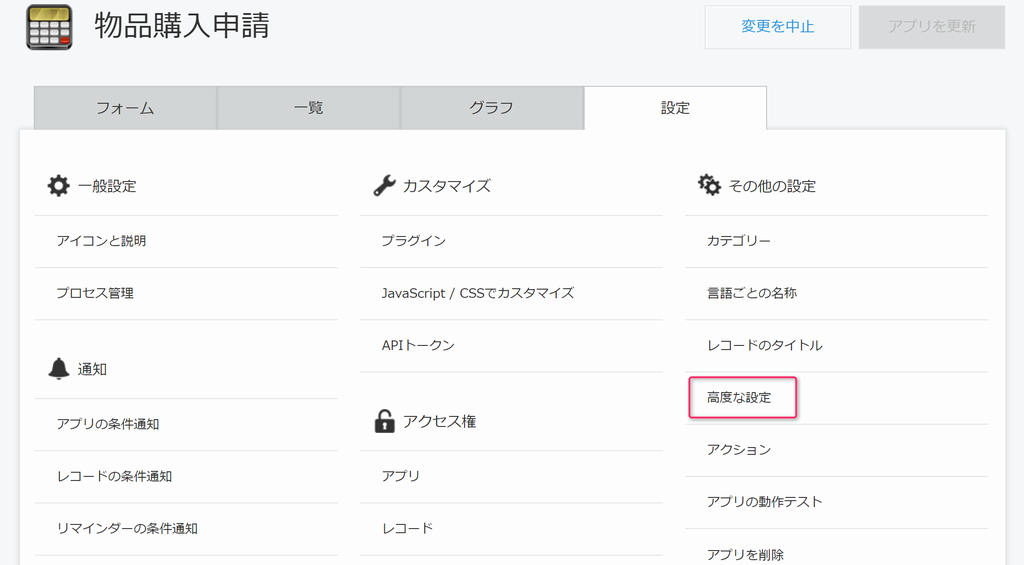Open アプリの条件通知 settings
Viewport: 1024px width, 565px height.
tap(108, 424)
